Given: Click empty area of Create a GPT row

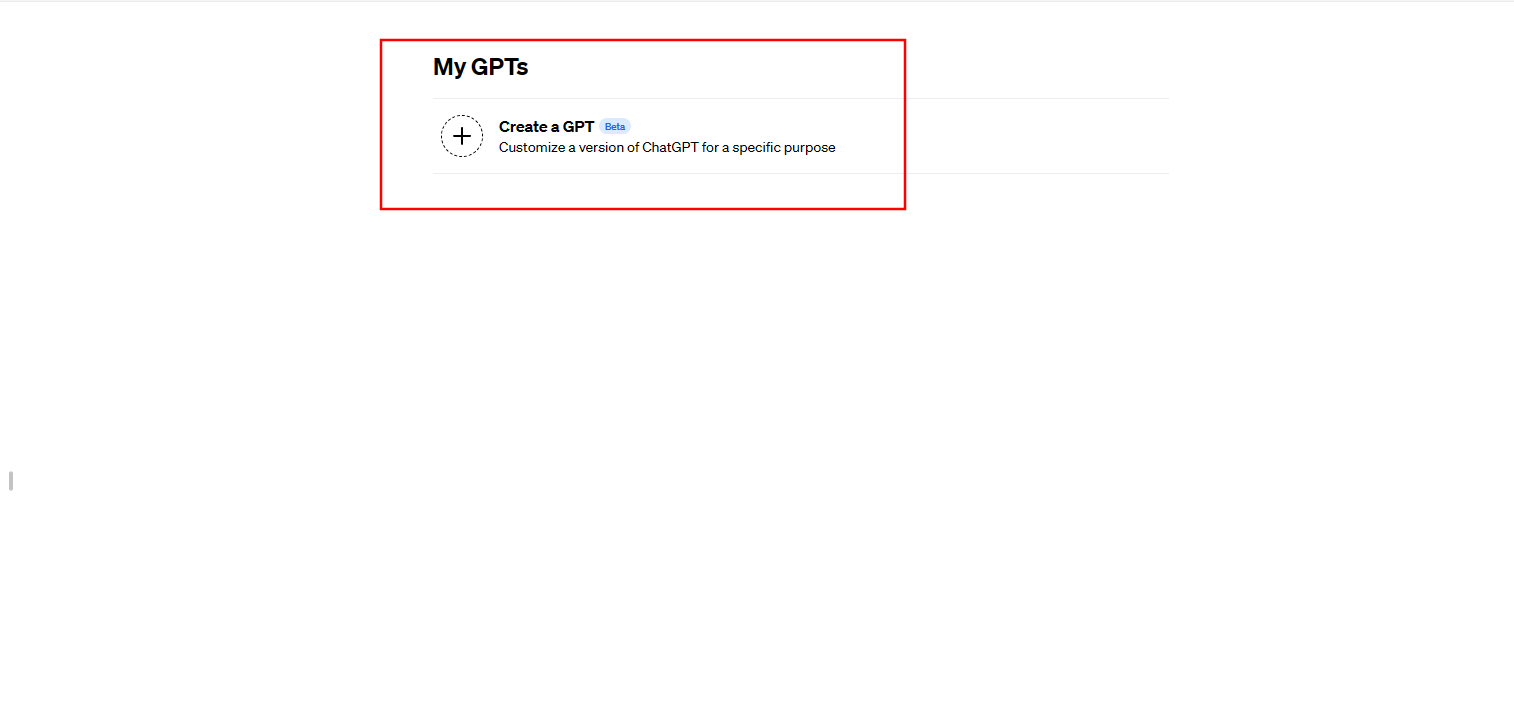Looking at the screenshot, I should point(1000,136).
